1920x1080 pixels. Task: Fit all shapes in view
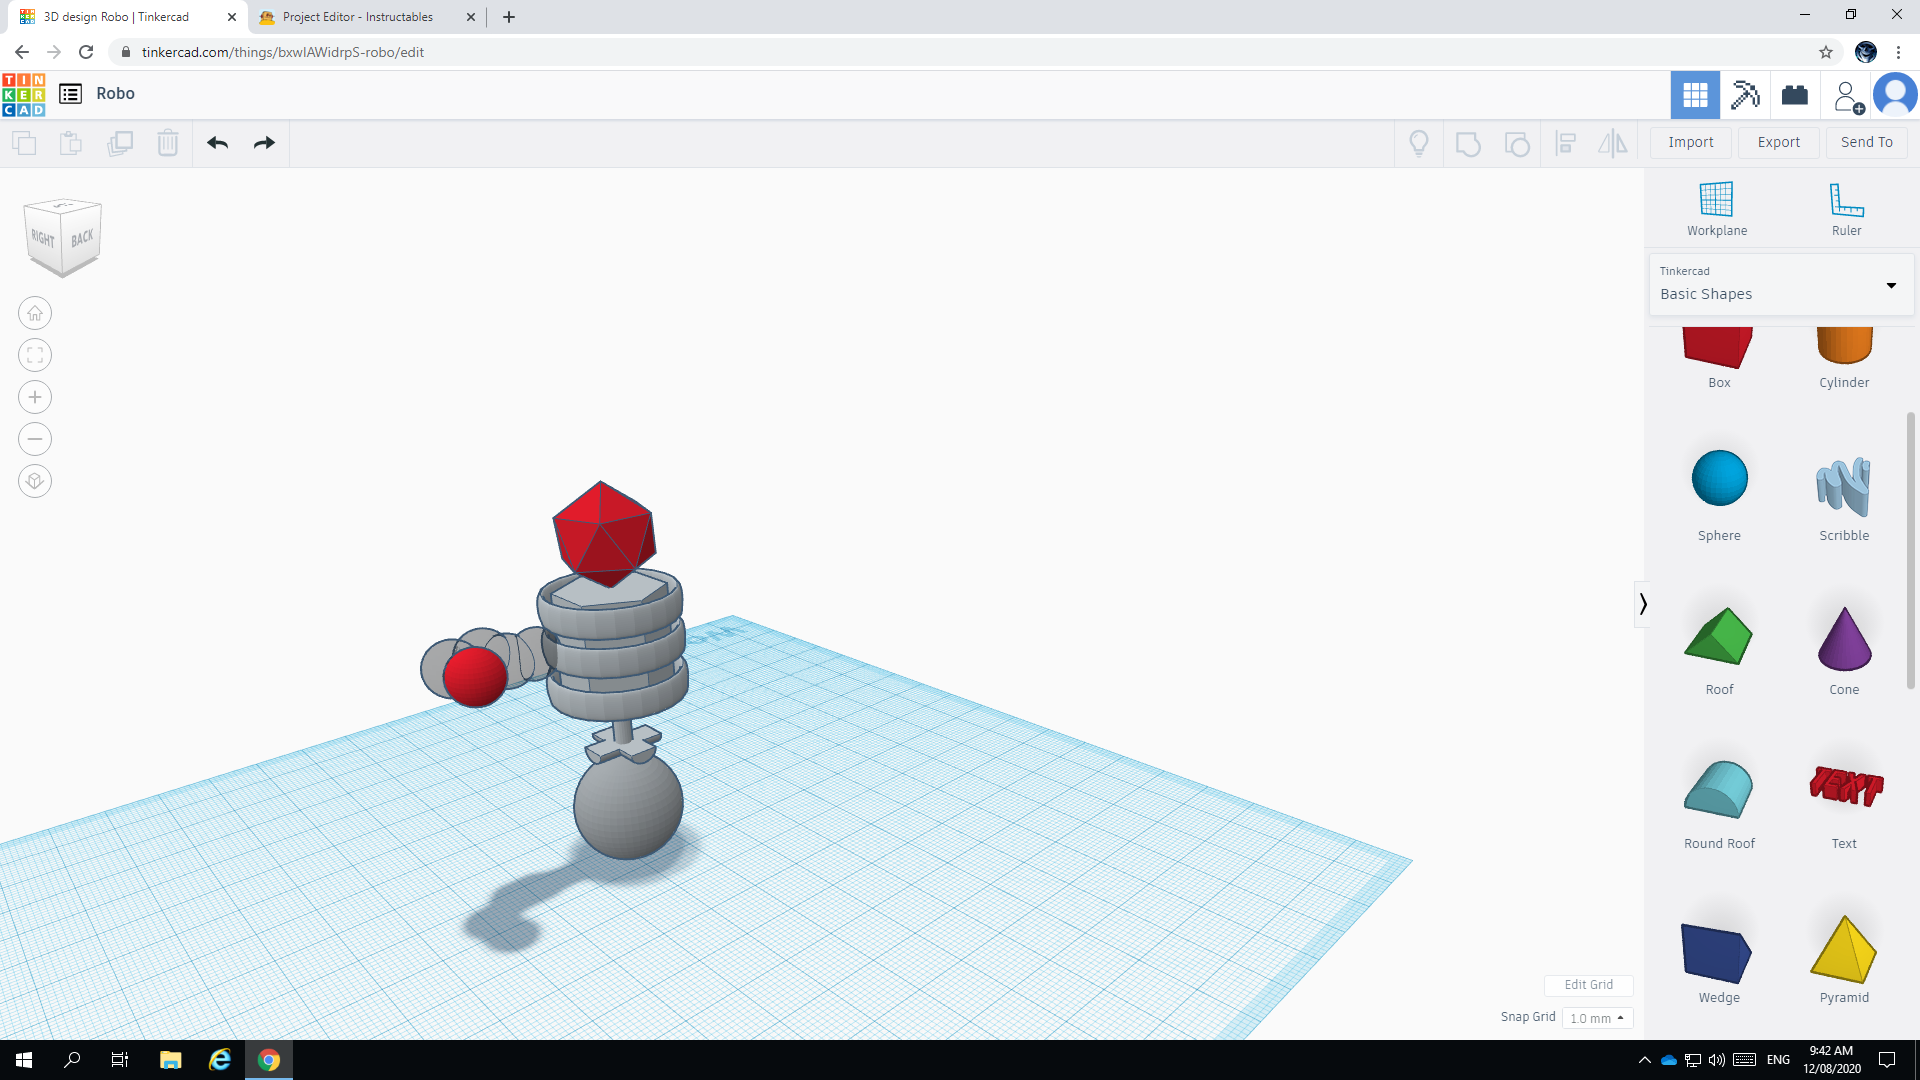point(35,356)
